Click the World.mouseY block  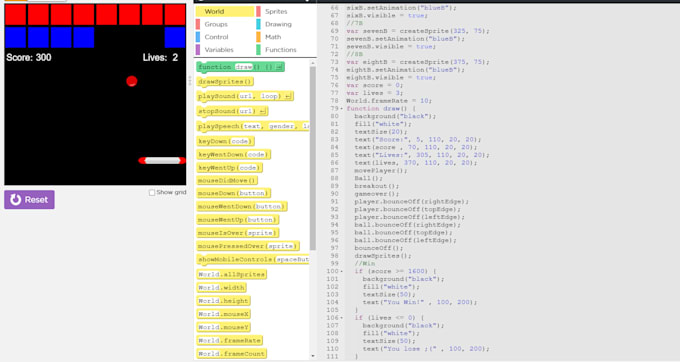pyautogui.click(x=223, y=327)
